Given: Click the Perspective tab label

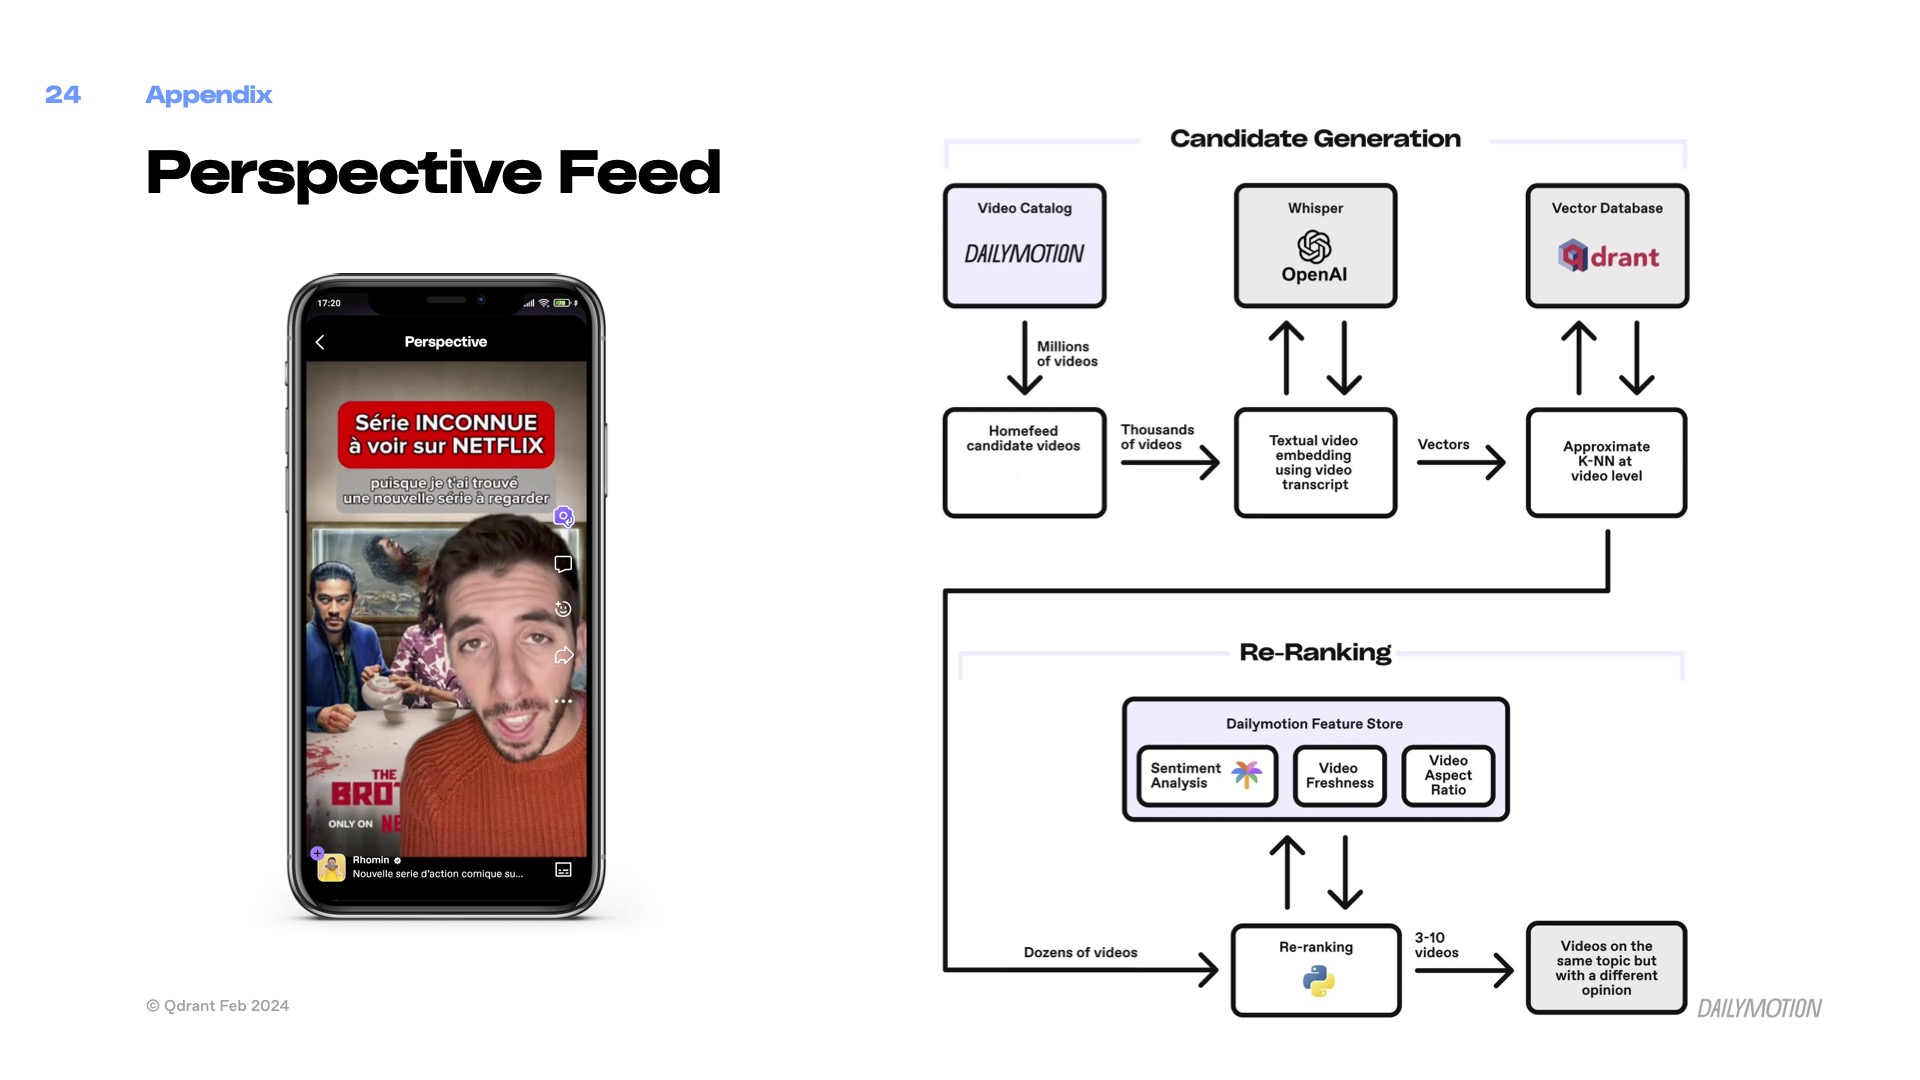Looking at the screenshot, I should (446, 340).
